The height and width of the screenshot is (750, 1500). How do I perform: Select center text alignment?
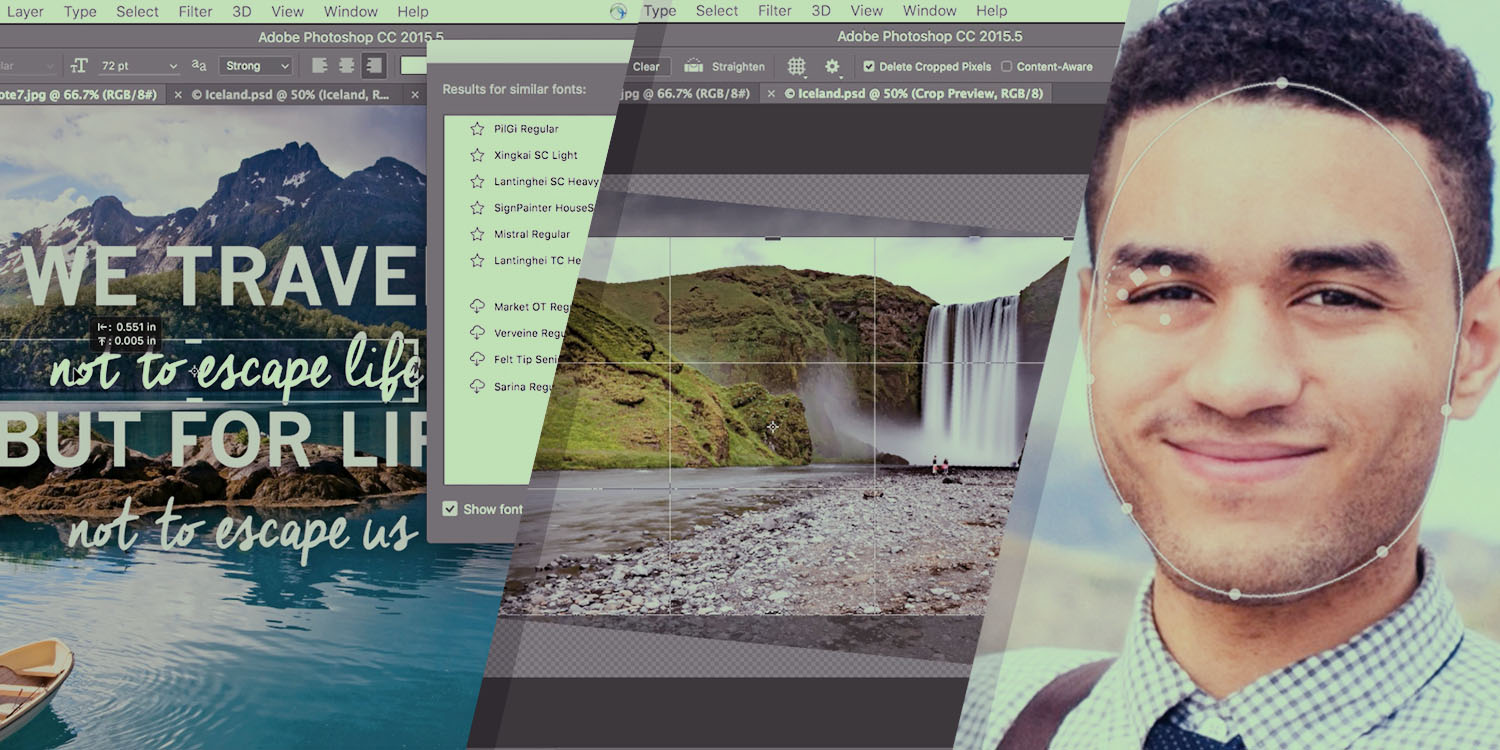point(345,65)
